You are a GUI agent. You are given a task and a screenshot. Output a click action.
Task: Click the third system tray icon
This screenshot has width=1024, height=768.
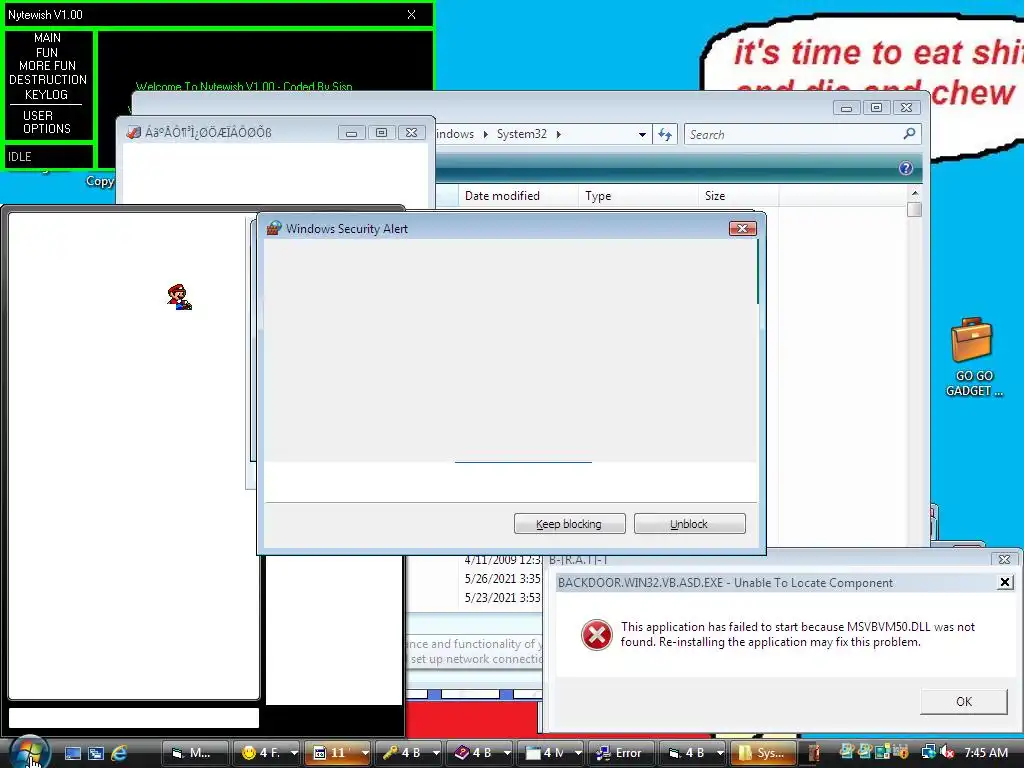coord(882,752)
